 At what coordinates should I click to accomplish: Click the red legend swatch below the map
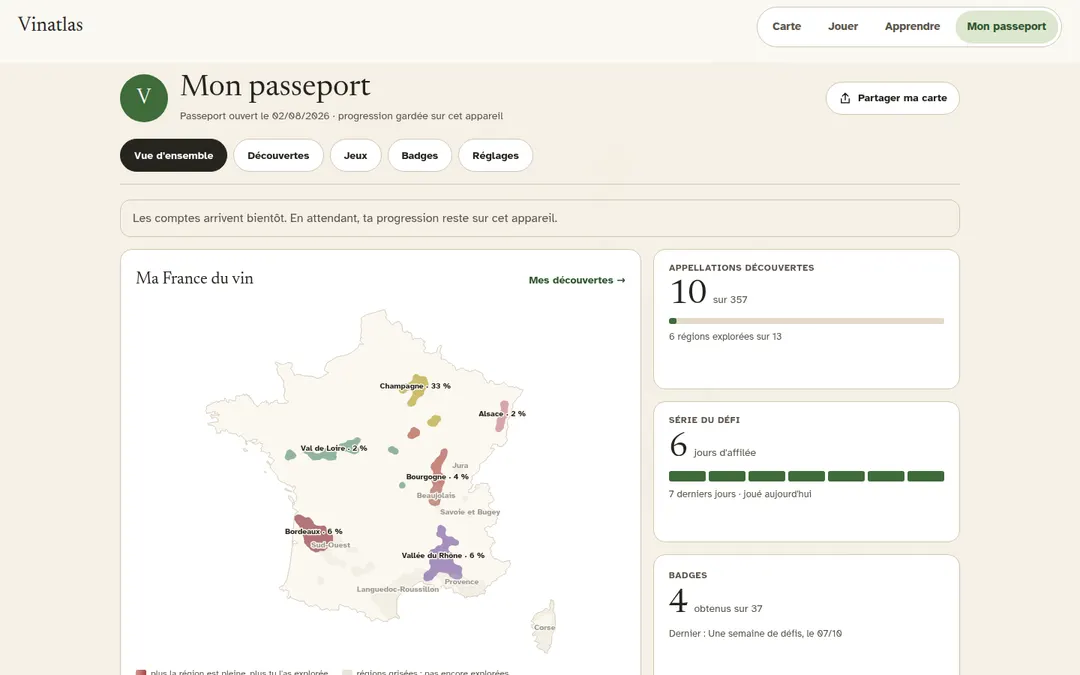pos(141,672)
